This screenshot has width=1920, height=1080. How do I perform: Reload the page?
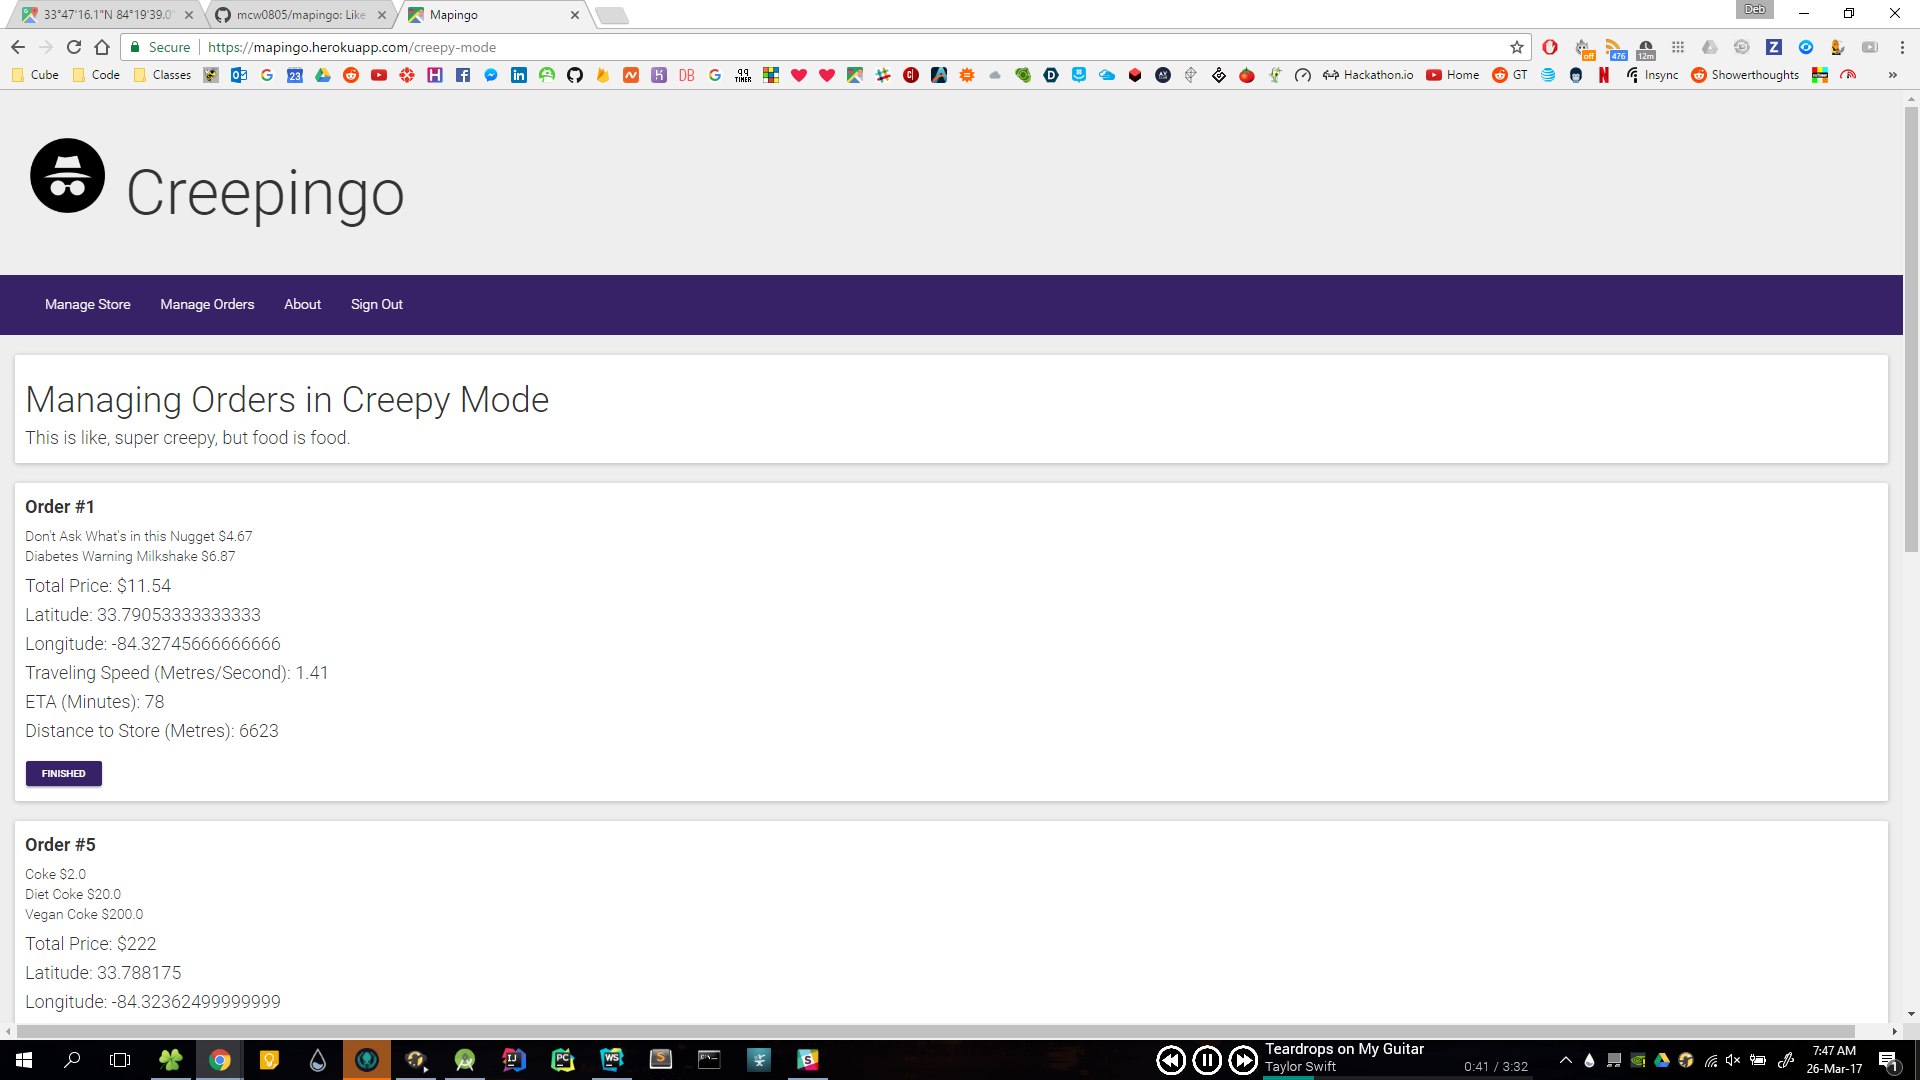coord(74,47)
